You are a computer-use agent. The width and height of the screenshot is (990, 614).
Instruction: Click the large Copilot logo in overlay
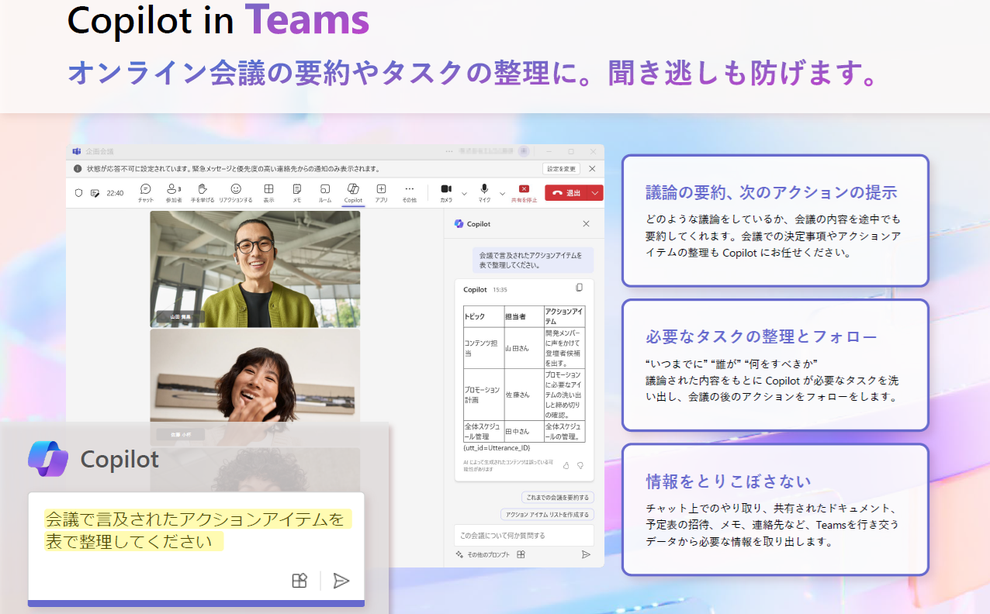pos(48,459)
